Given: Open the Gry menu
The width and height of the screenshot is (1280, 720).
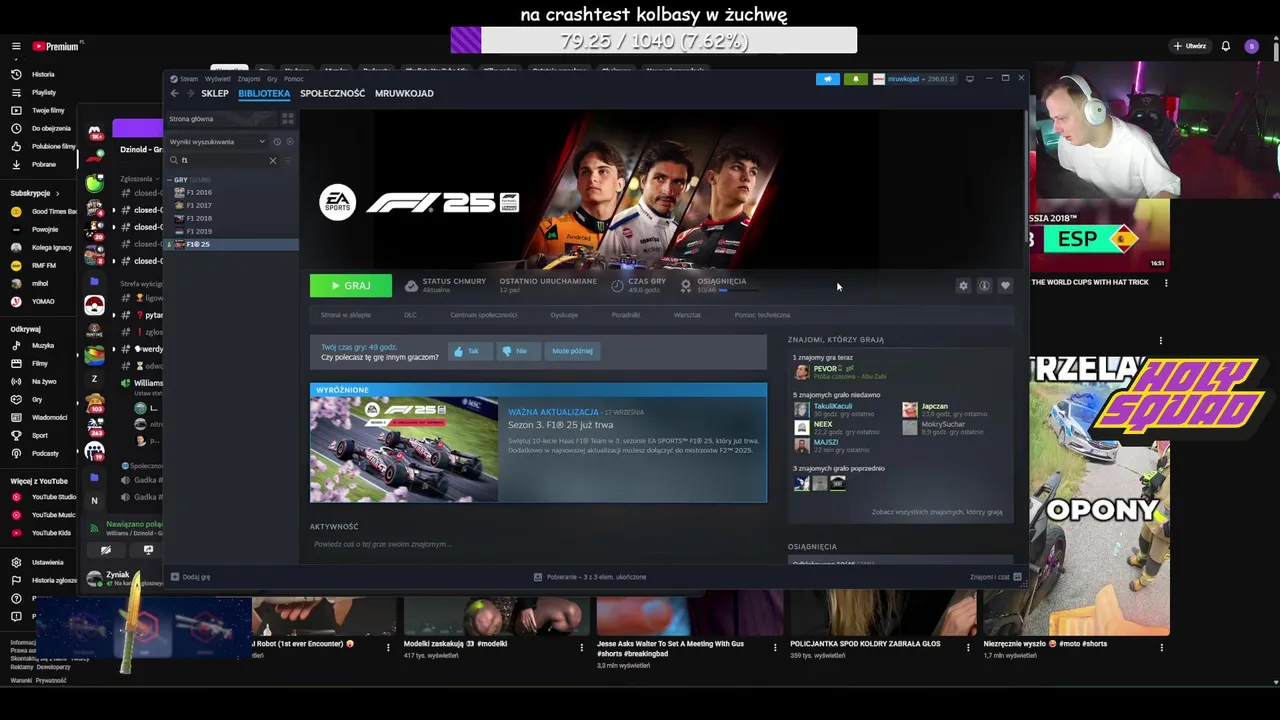Looking at the screenshot, I should point(272,79).
